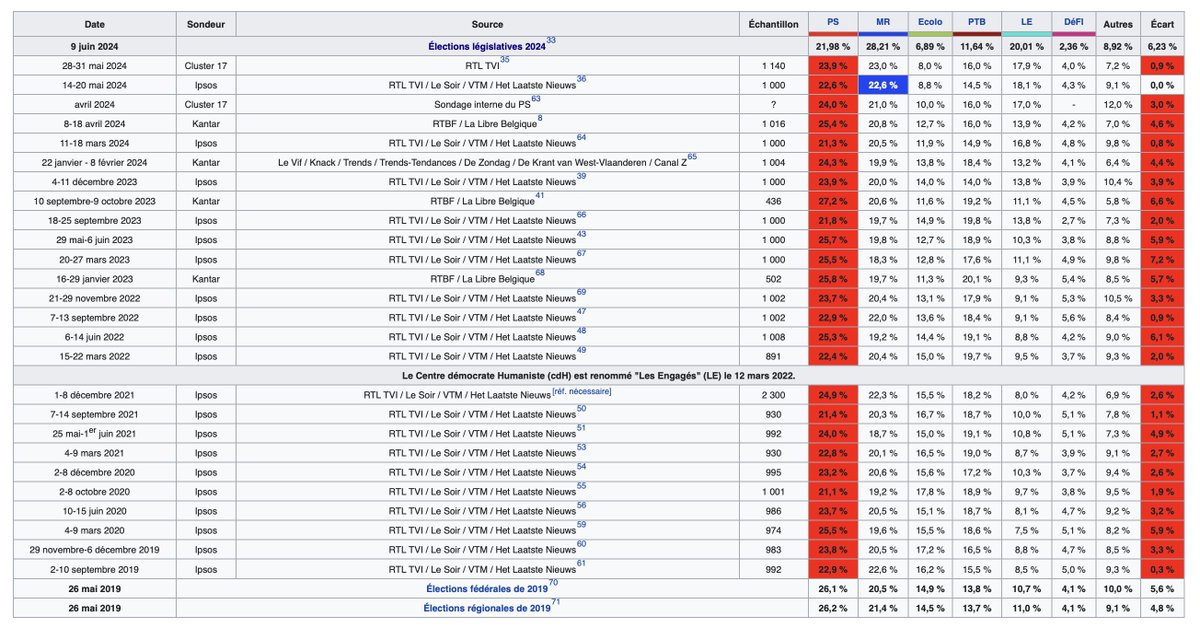
Task: Click footnote reference 70
Action: (x=553, y=583)
